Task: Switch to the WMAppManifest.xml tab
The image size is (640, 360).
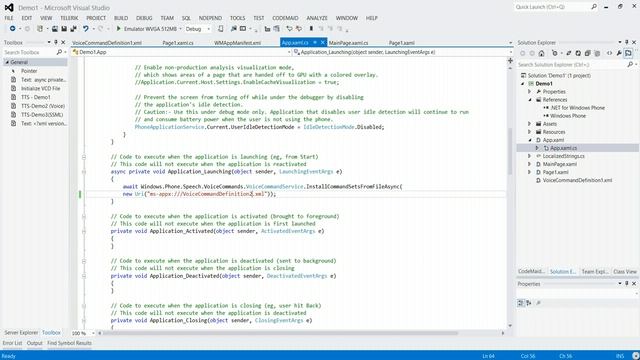Action: (x=238, y=43)
